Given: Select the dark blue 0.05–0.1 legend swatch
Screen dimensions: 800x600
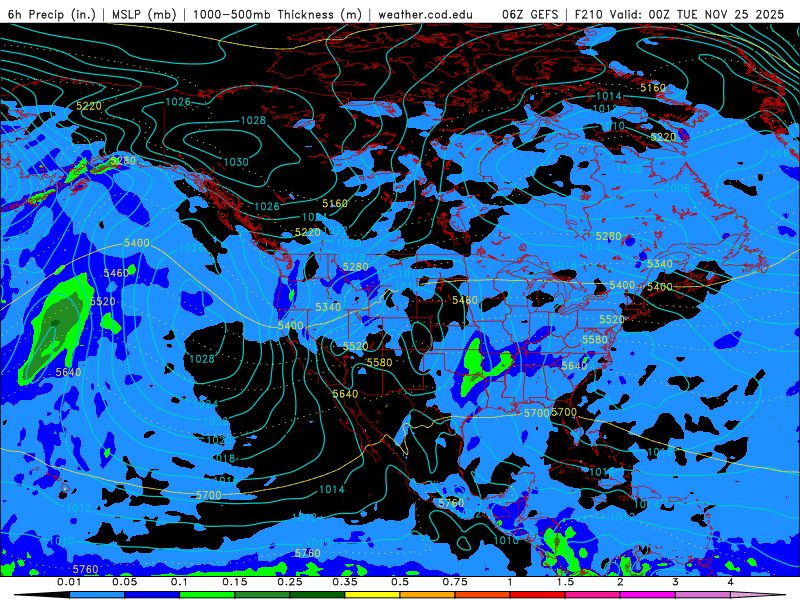Looking at the screenshot, I should (x=152, y=595).
